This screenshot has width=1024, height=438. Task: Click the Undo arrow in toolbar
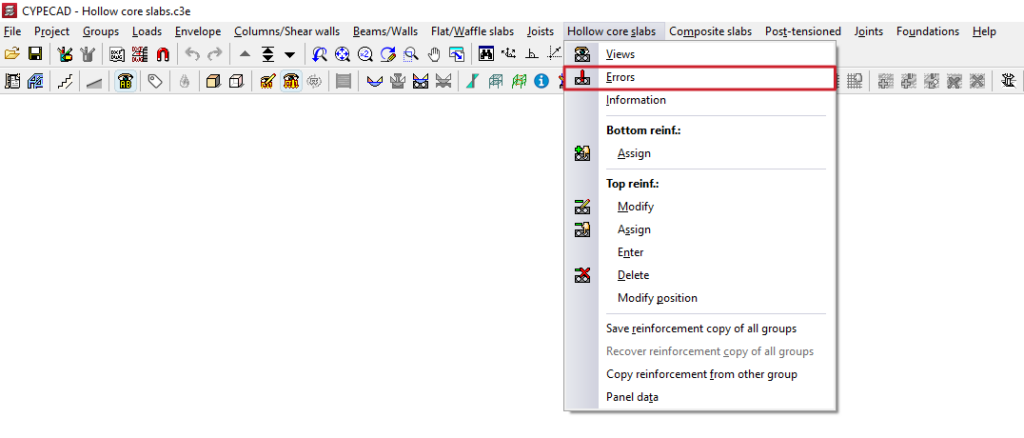192,54
